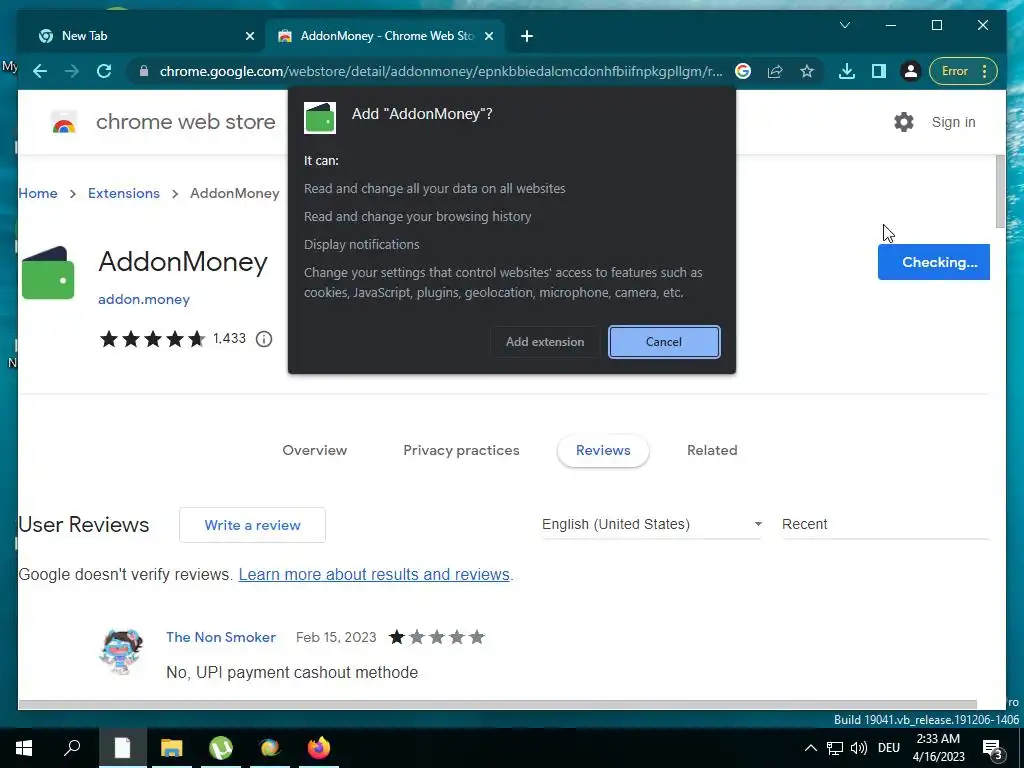The image size is (1024, 768).
Task: Open File Explorer from taskbar
Action: 172,748
